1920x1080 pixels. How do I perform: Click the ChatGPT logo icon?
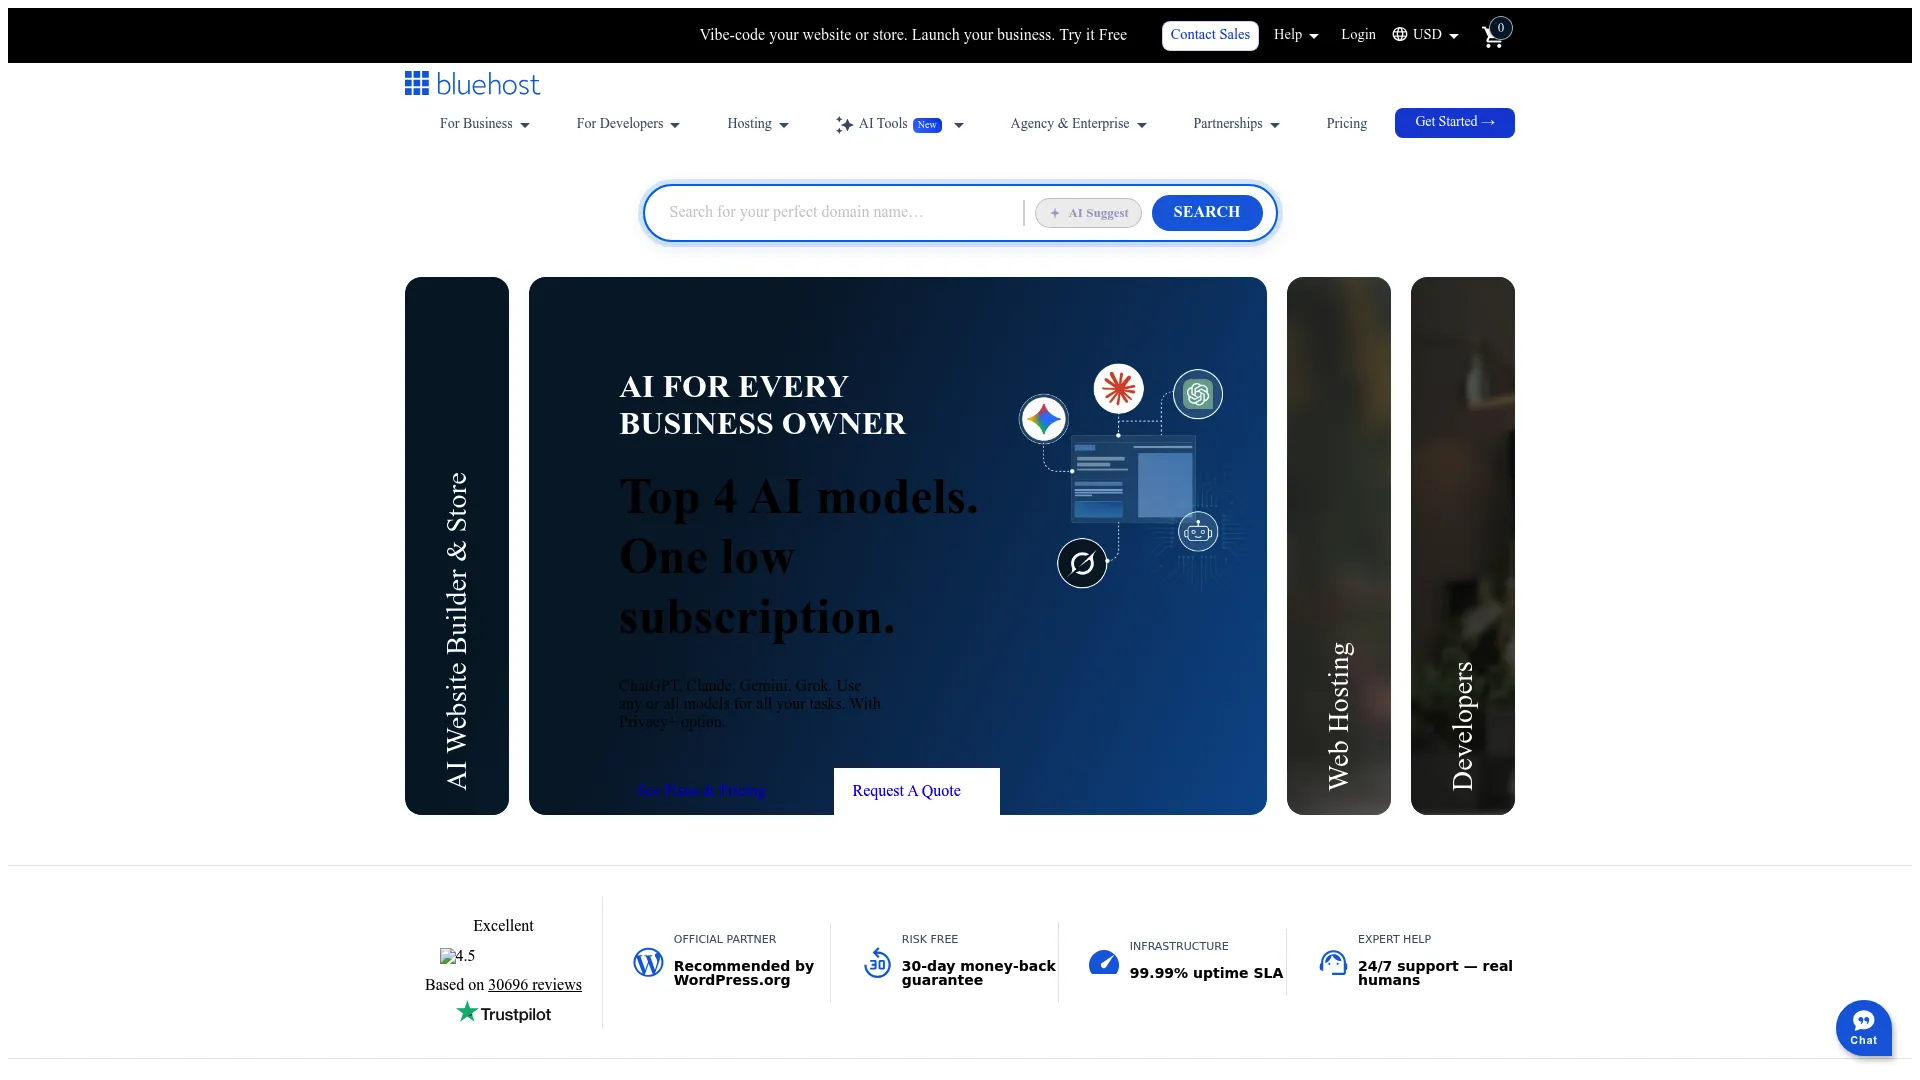(1197, 394)
